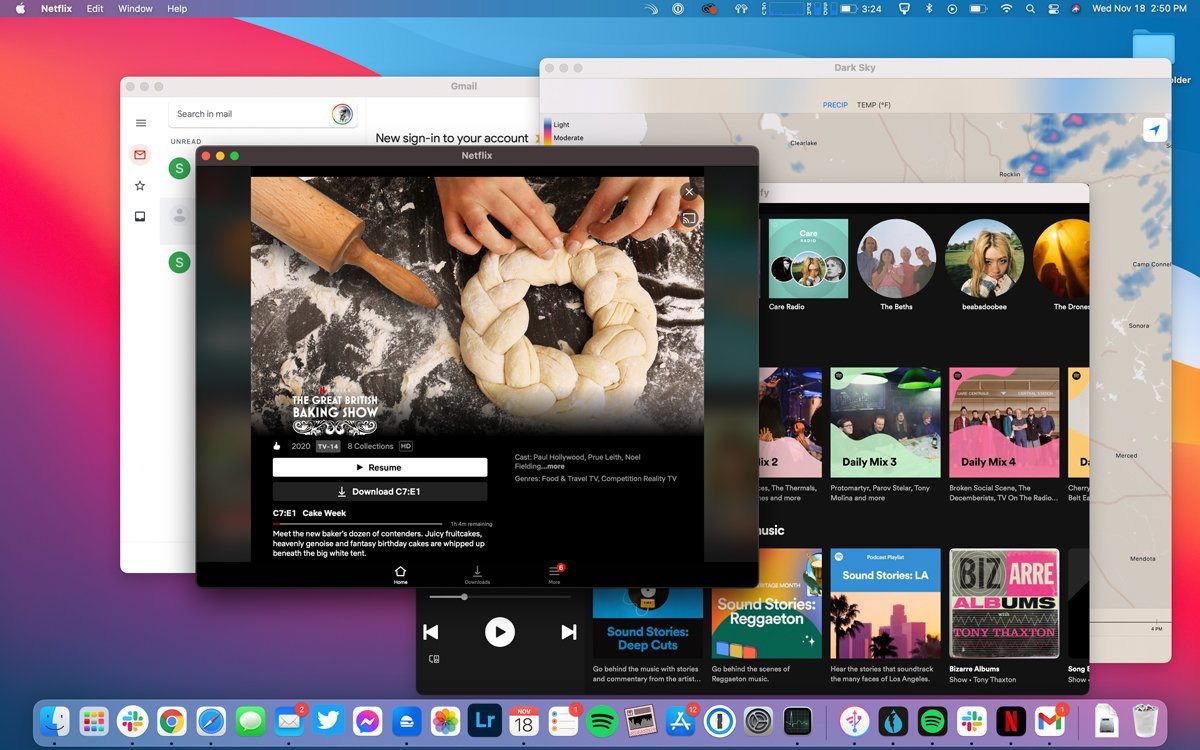The image size is (1200, 750).
Task: Open Twitter from the Dock
Action: [328, 721]
